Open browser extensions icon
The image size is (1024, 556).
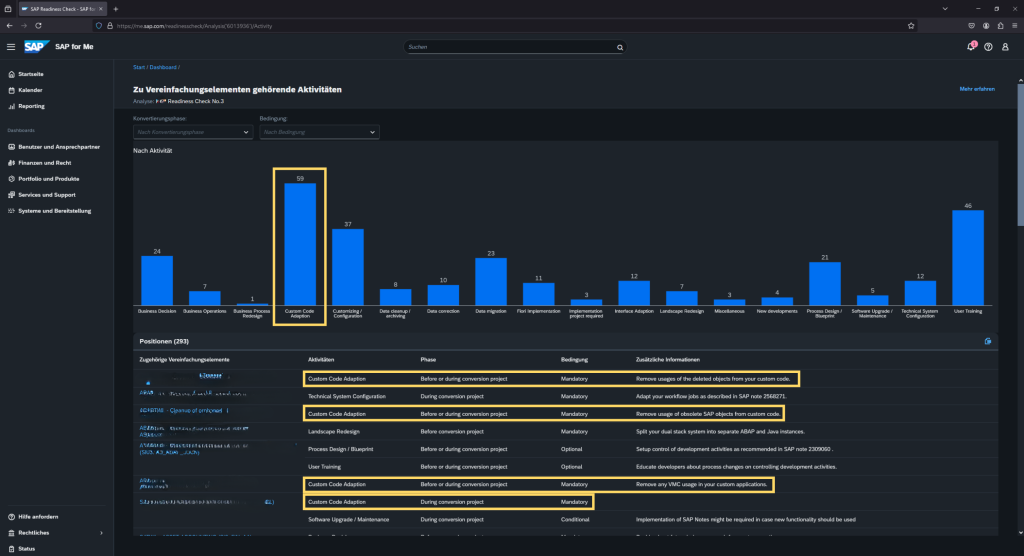point(1000,26)
